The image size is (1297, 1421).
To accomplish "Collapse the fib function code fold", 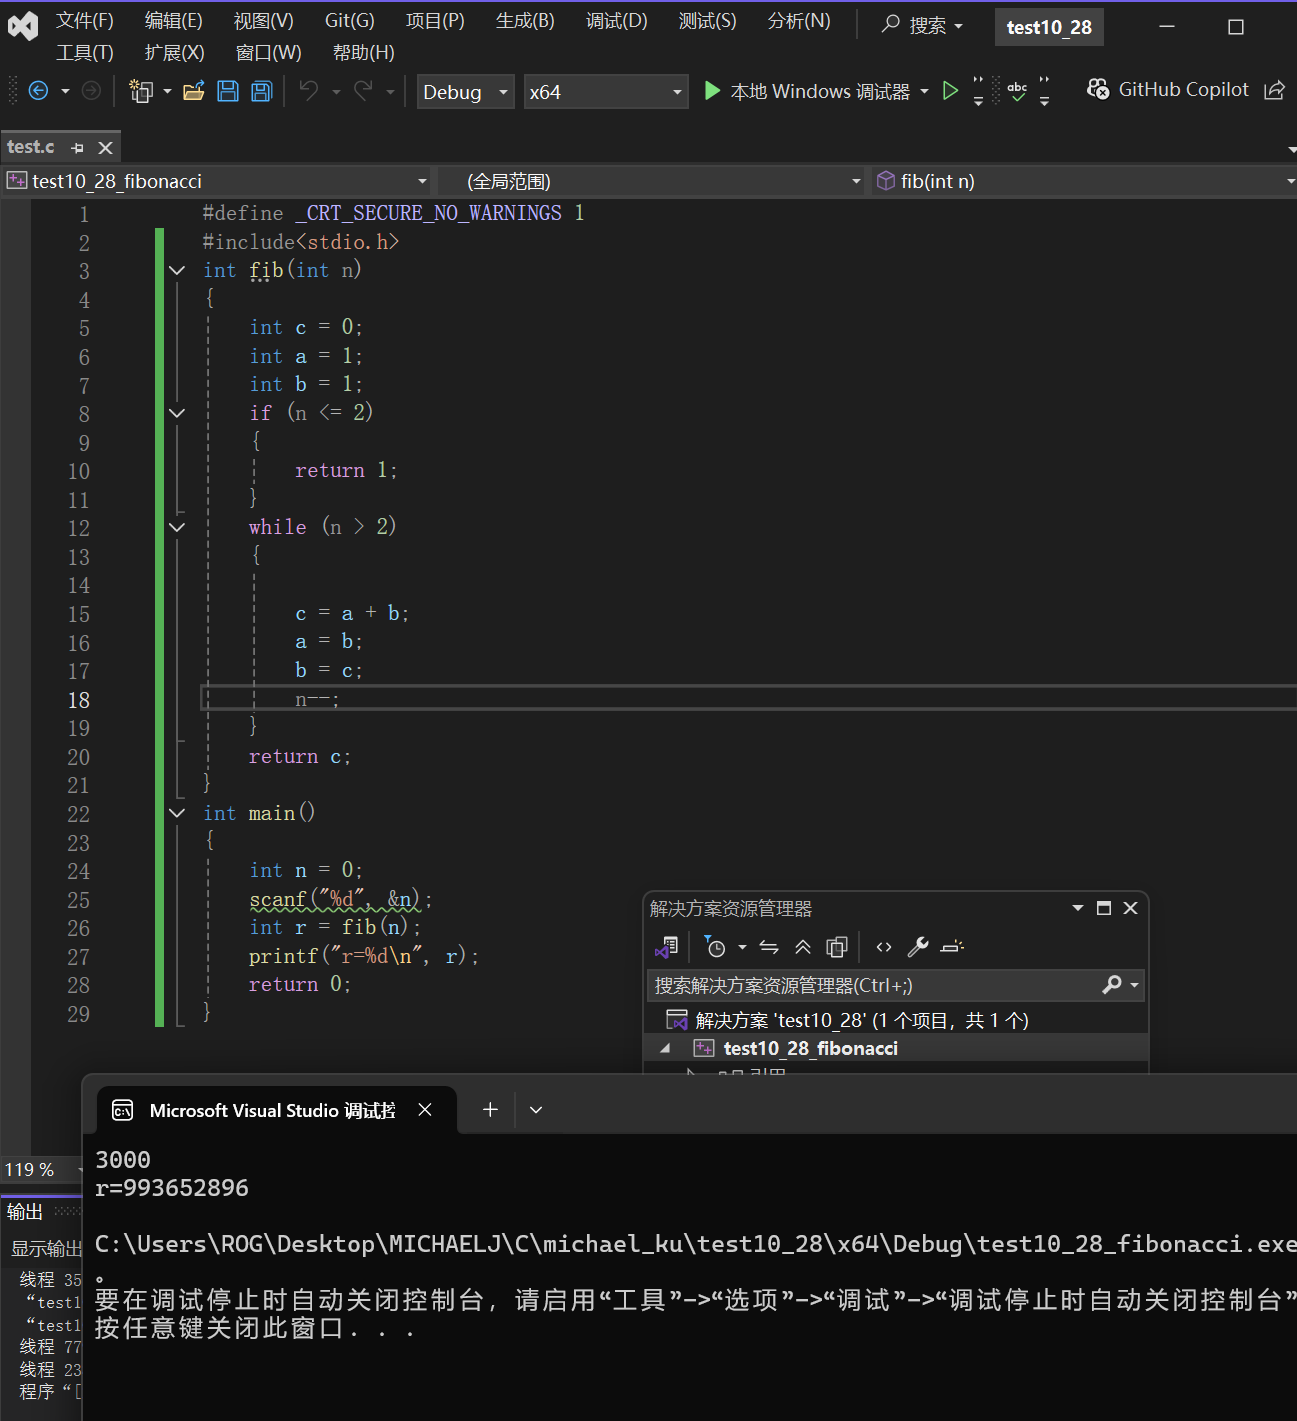I will coord(177,270).
